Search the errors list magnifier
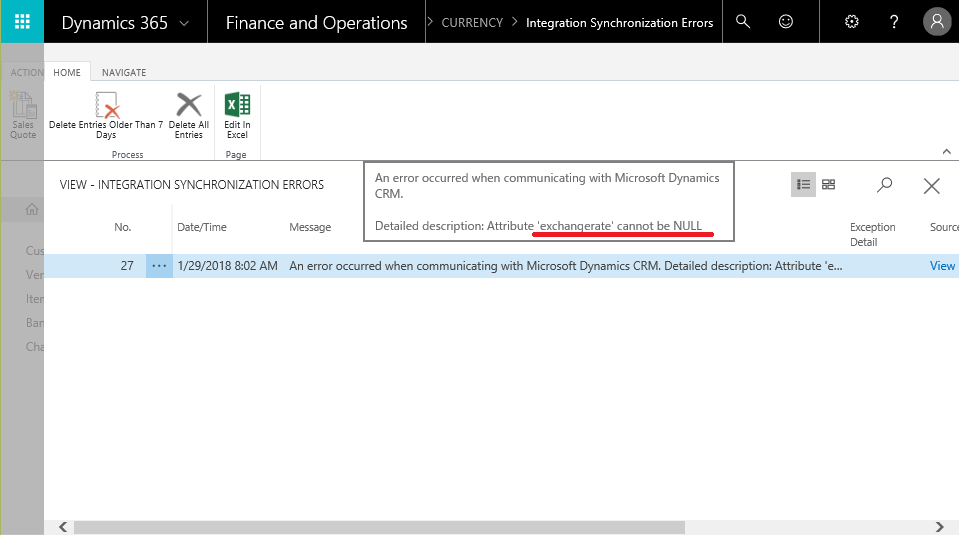Image resolution: width=959 pixels, height=535 pixels. tap(884, 185)
